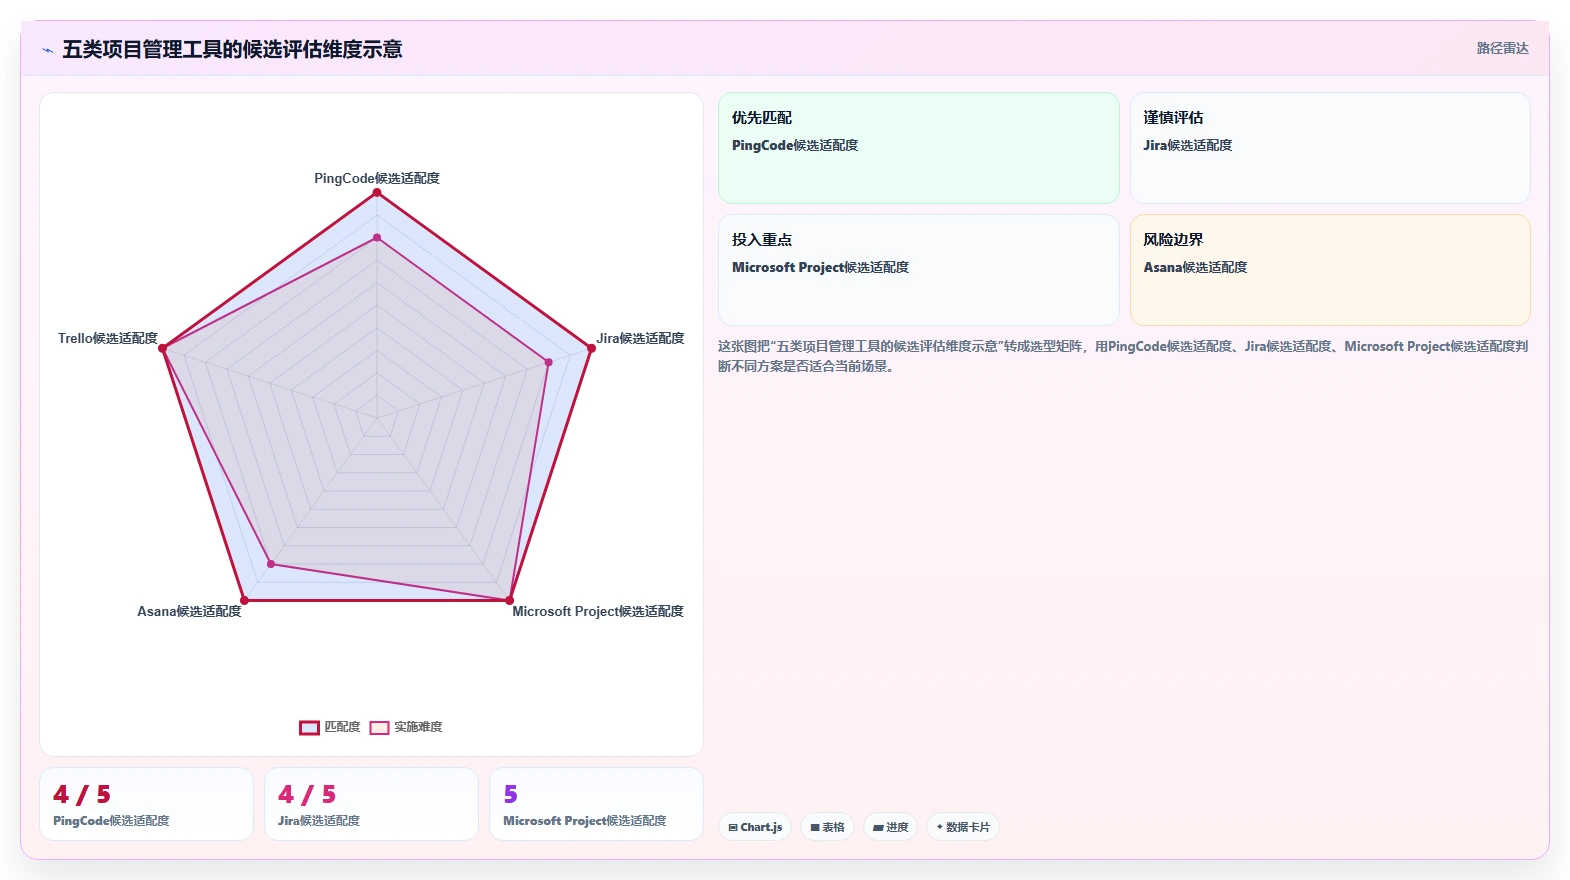The width and height of the screenshot is (1570, 880).
Task: Toggle the 实施难度 legend entry
Action: pos(406,727)
